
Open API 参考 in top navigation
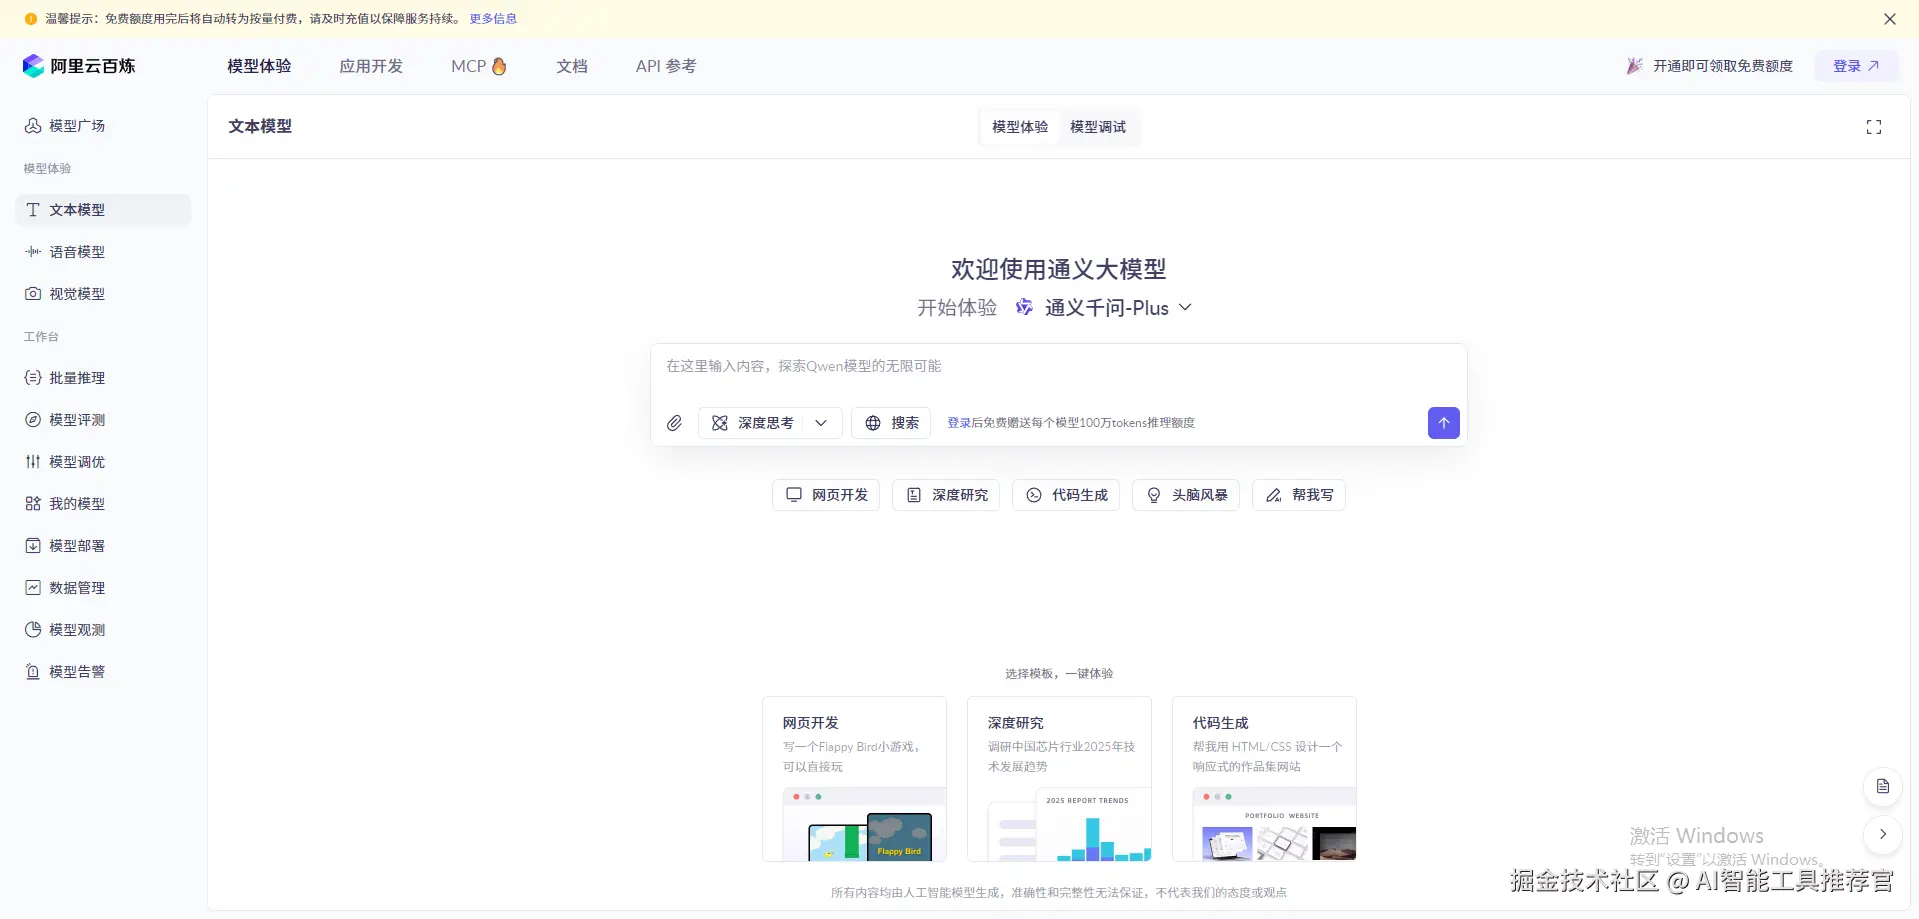(666, 66)
